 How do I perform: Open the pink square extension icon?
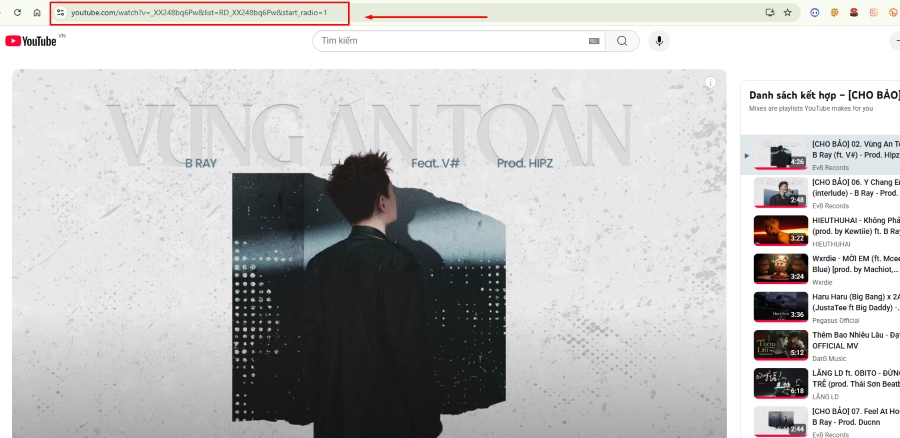(874, 12)
